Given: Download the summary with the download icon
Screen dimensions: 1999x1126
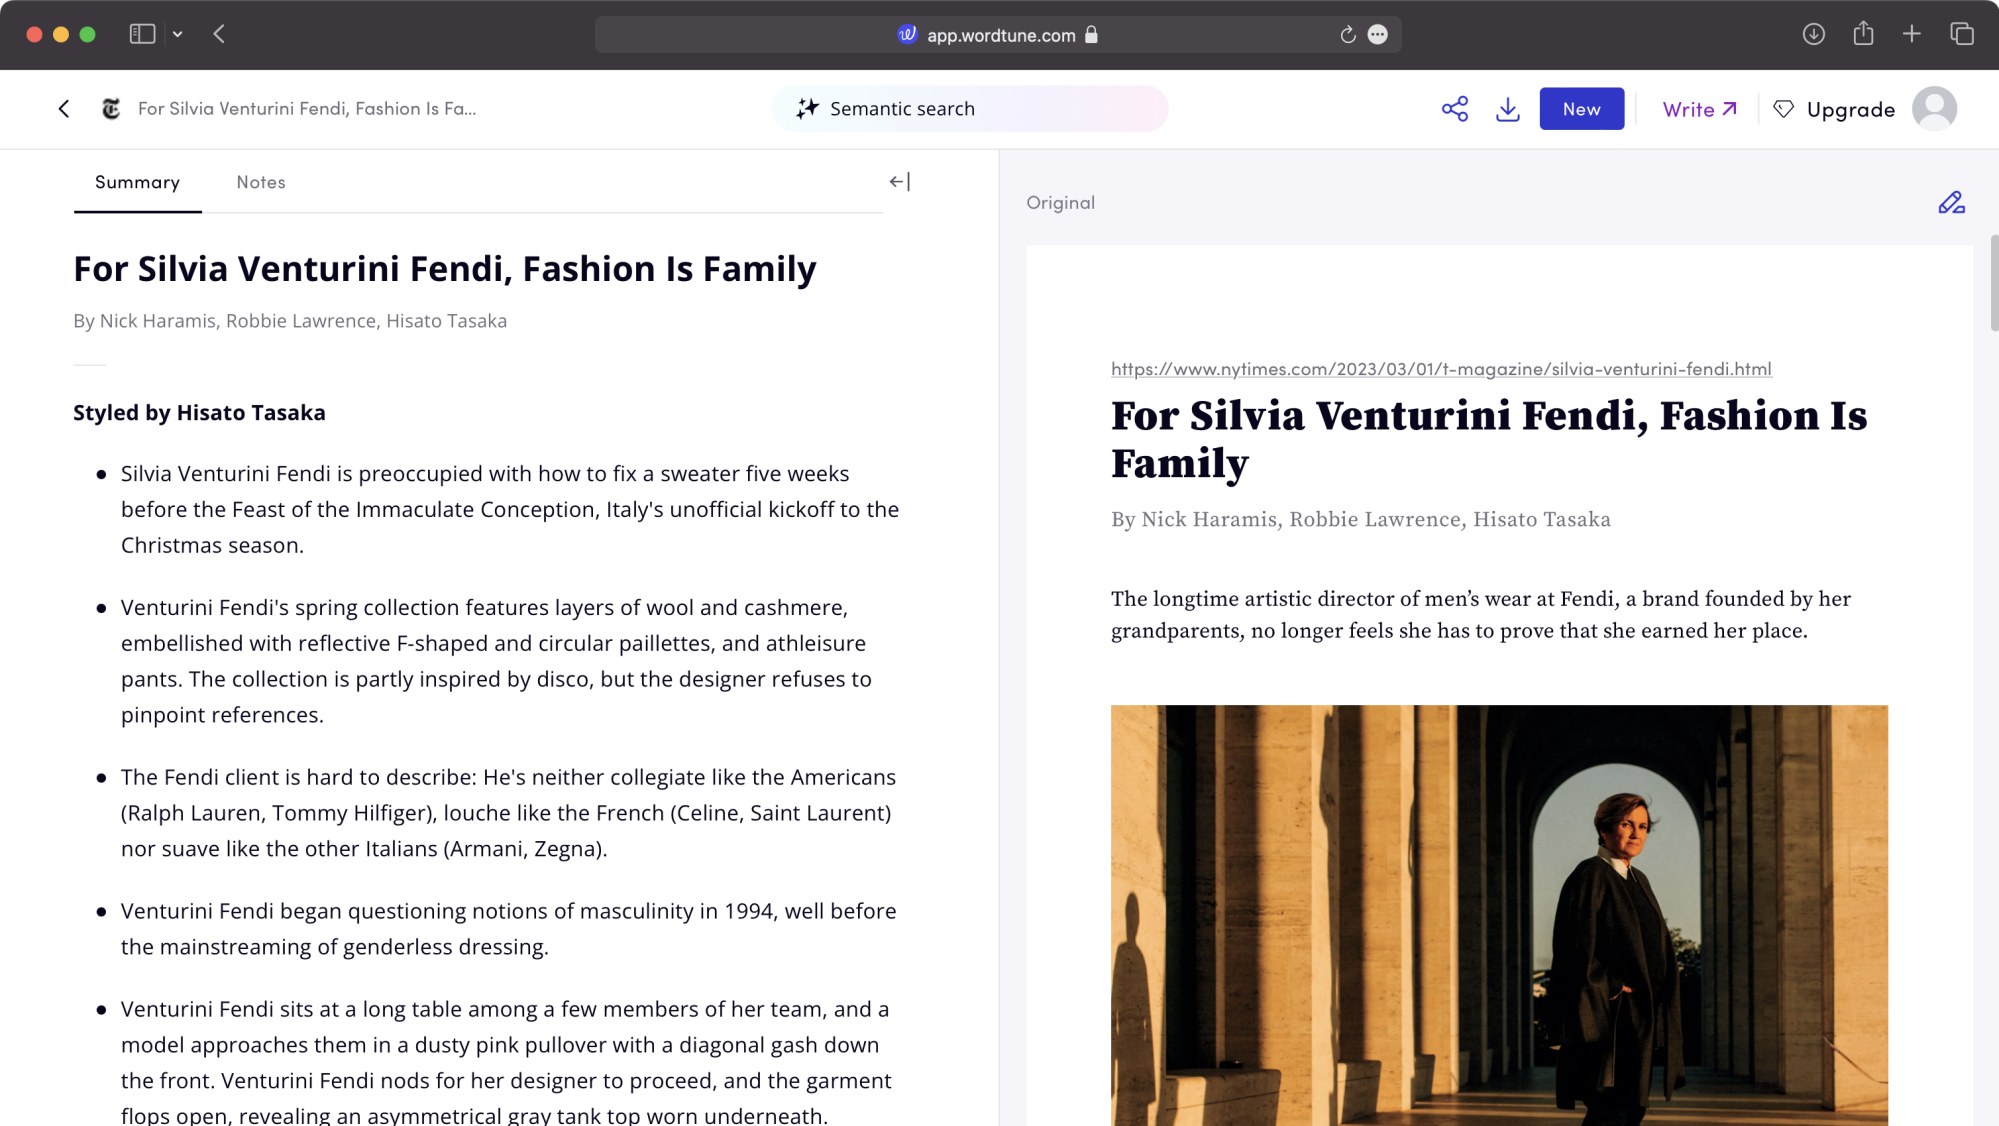Looking at the screenshot, I should click(x=1508, y=109).
